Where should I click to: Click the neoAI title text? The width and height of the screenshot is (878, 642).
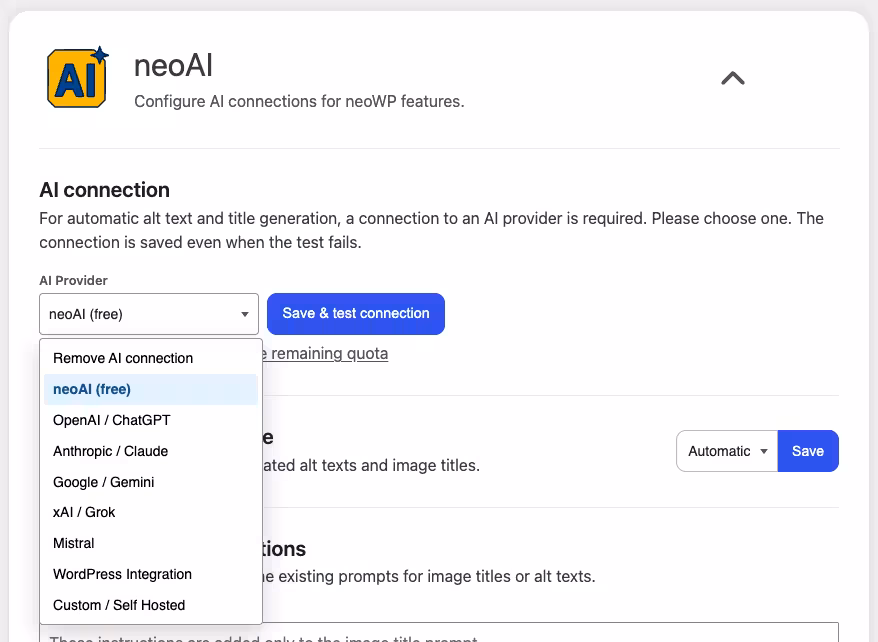[174, 65]
